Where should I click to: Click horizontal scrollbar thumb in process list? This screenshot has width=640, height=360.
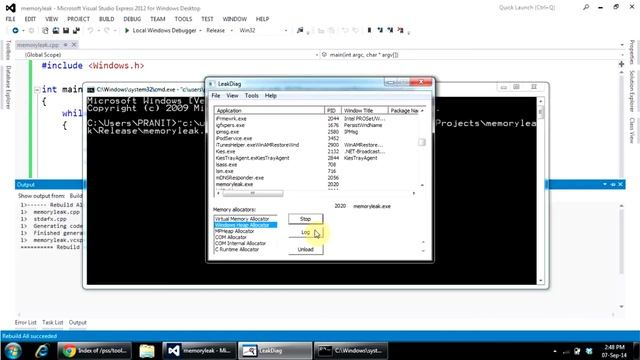(x=253, y=193)
